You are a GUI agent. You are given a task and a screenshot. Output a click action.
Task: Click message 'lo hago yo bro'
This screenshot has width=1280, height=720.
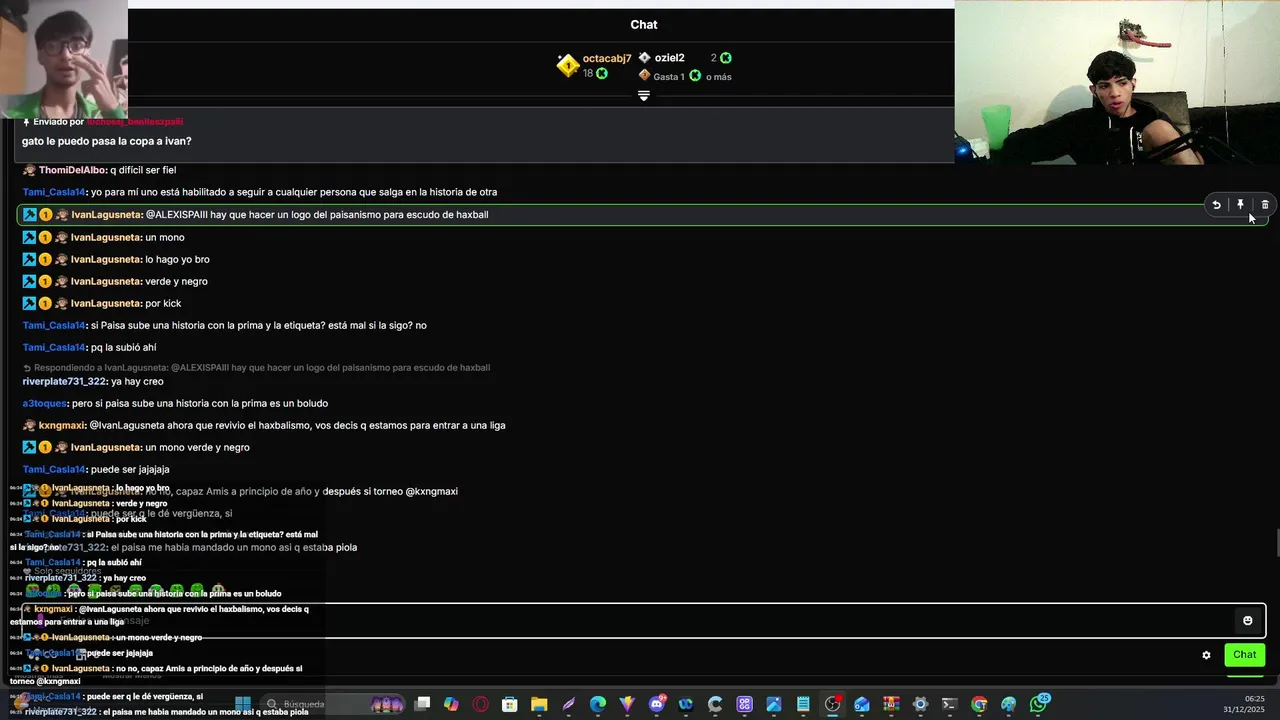pos(178,259)
